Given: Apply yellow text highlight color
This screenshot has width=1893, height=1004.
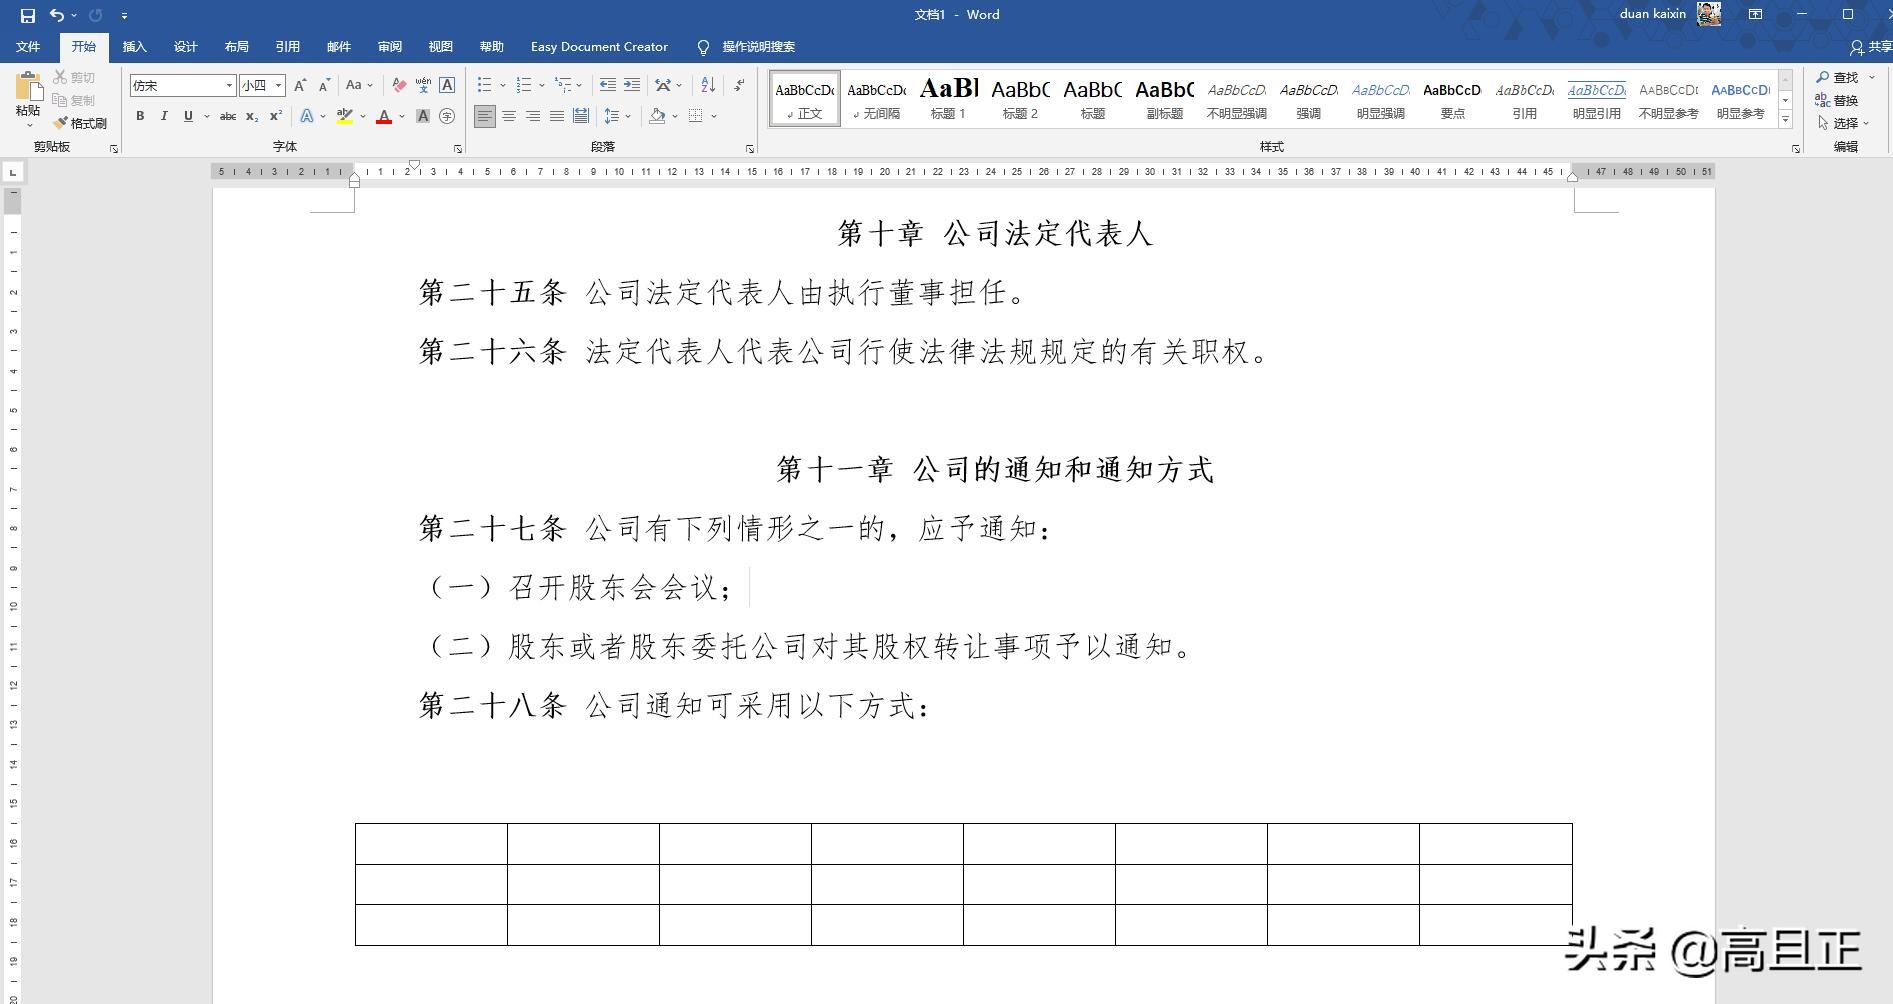Looking at the screenshot, I should pos(344,116).
